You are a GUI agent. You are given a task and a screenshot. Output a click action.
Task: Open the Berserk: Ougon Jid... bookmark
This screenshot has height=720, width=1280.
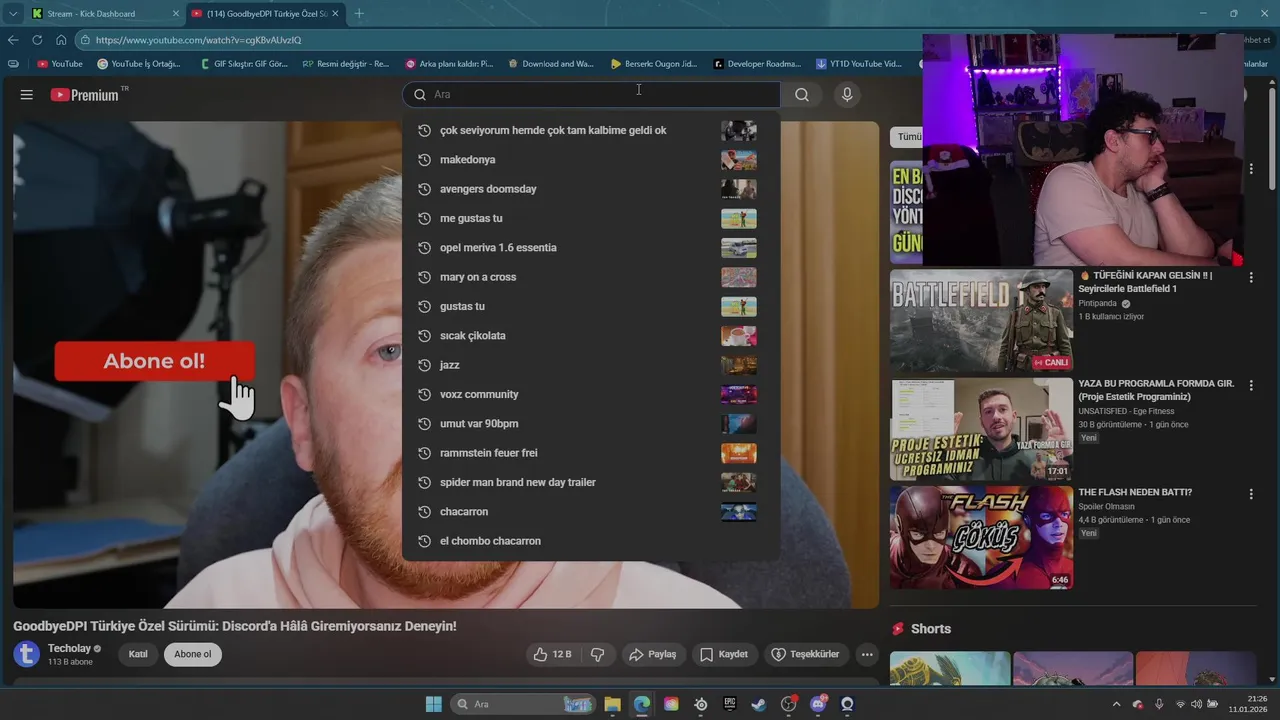tap(654, 64)
